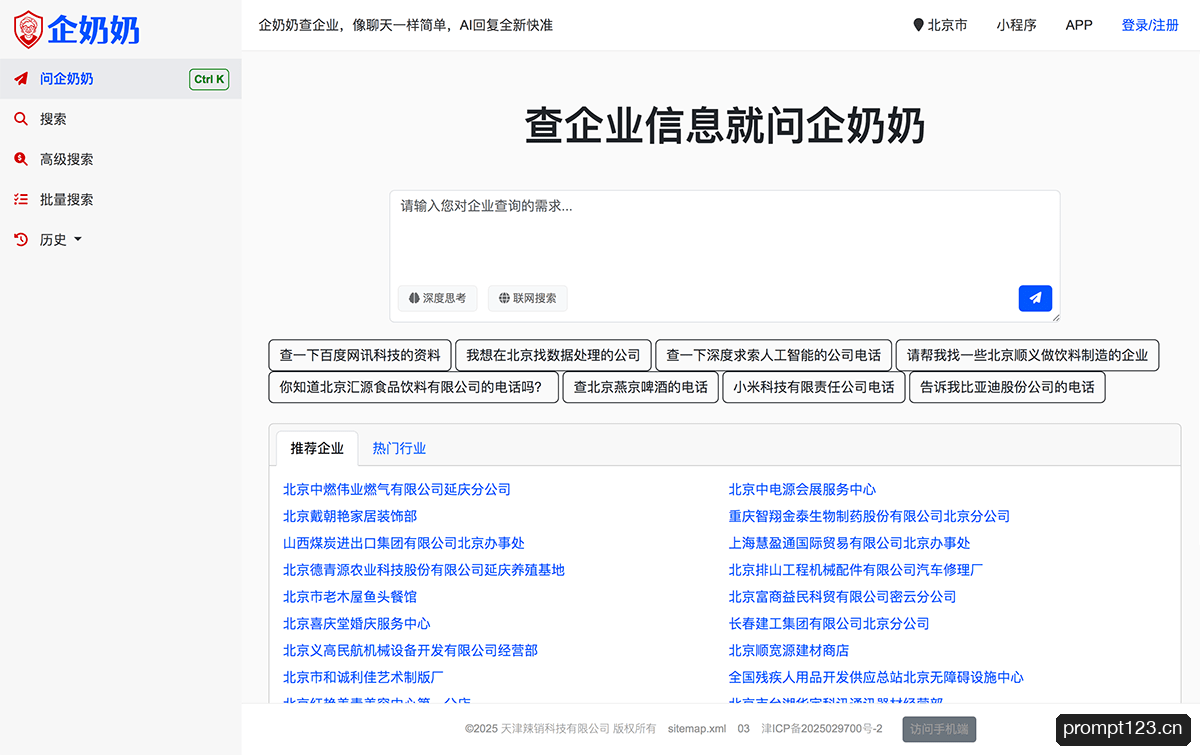Click the 03 footer link

pos(744,729)
